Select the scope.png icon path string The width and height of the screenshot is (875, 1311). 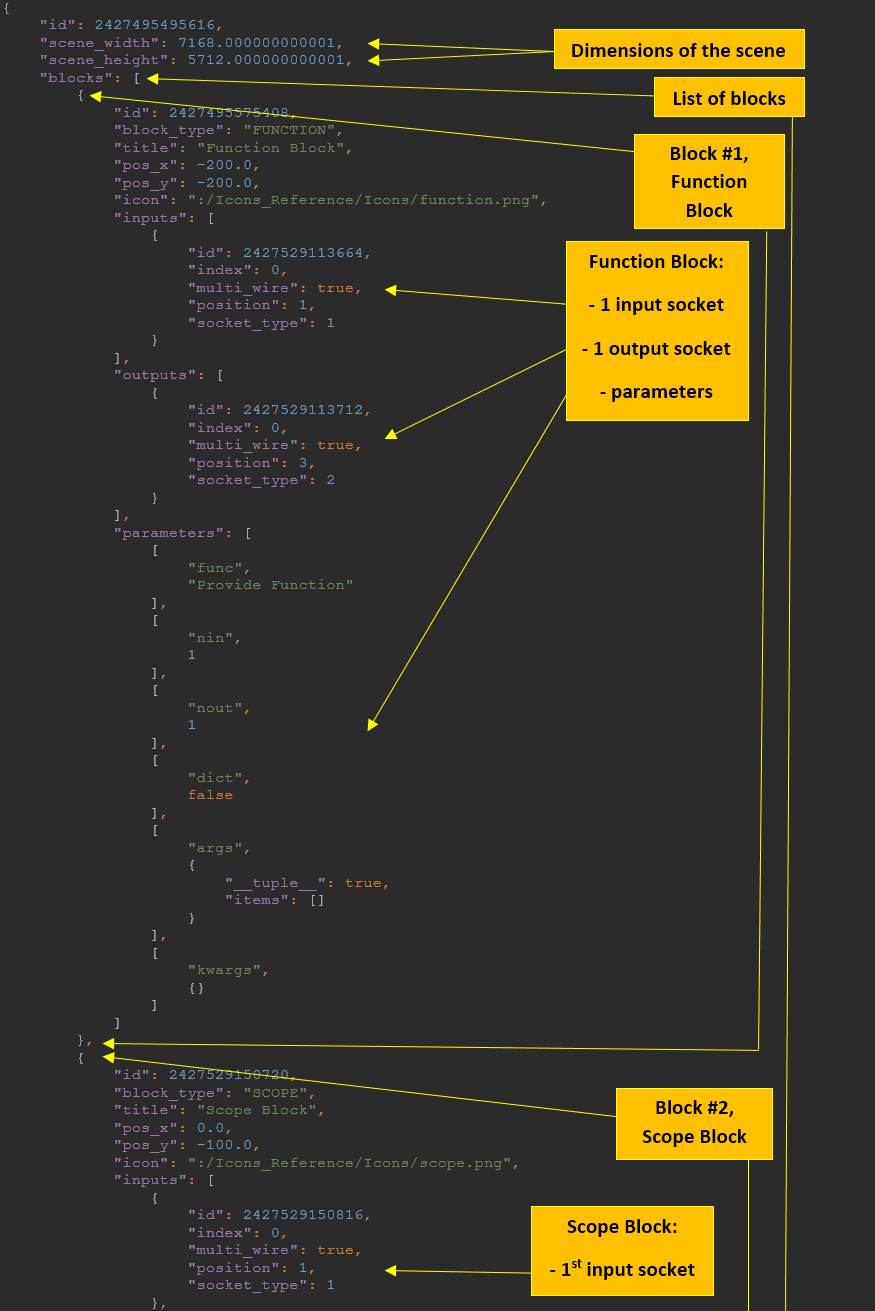(352, 1163)
